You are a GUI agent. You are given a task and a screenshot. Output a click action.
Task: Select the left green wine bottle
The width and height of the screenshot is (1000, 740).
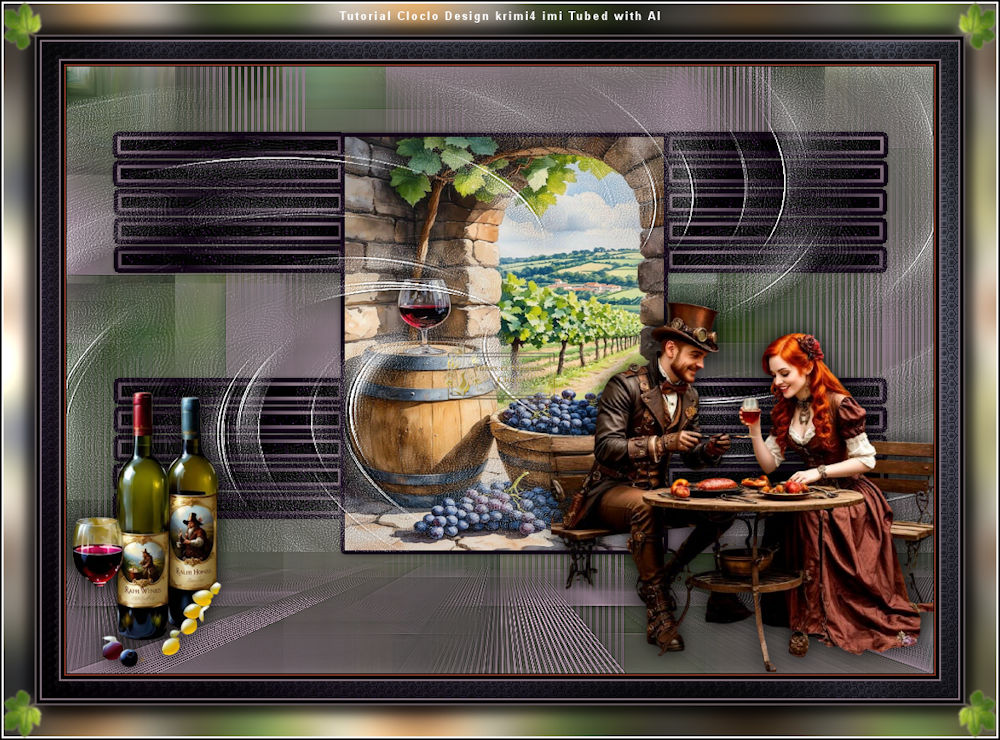click(142, 520)
